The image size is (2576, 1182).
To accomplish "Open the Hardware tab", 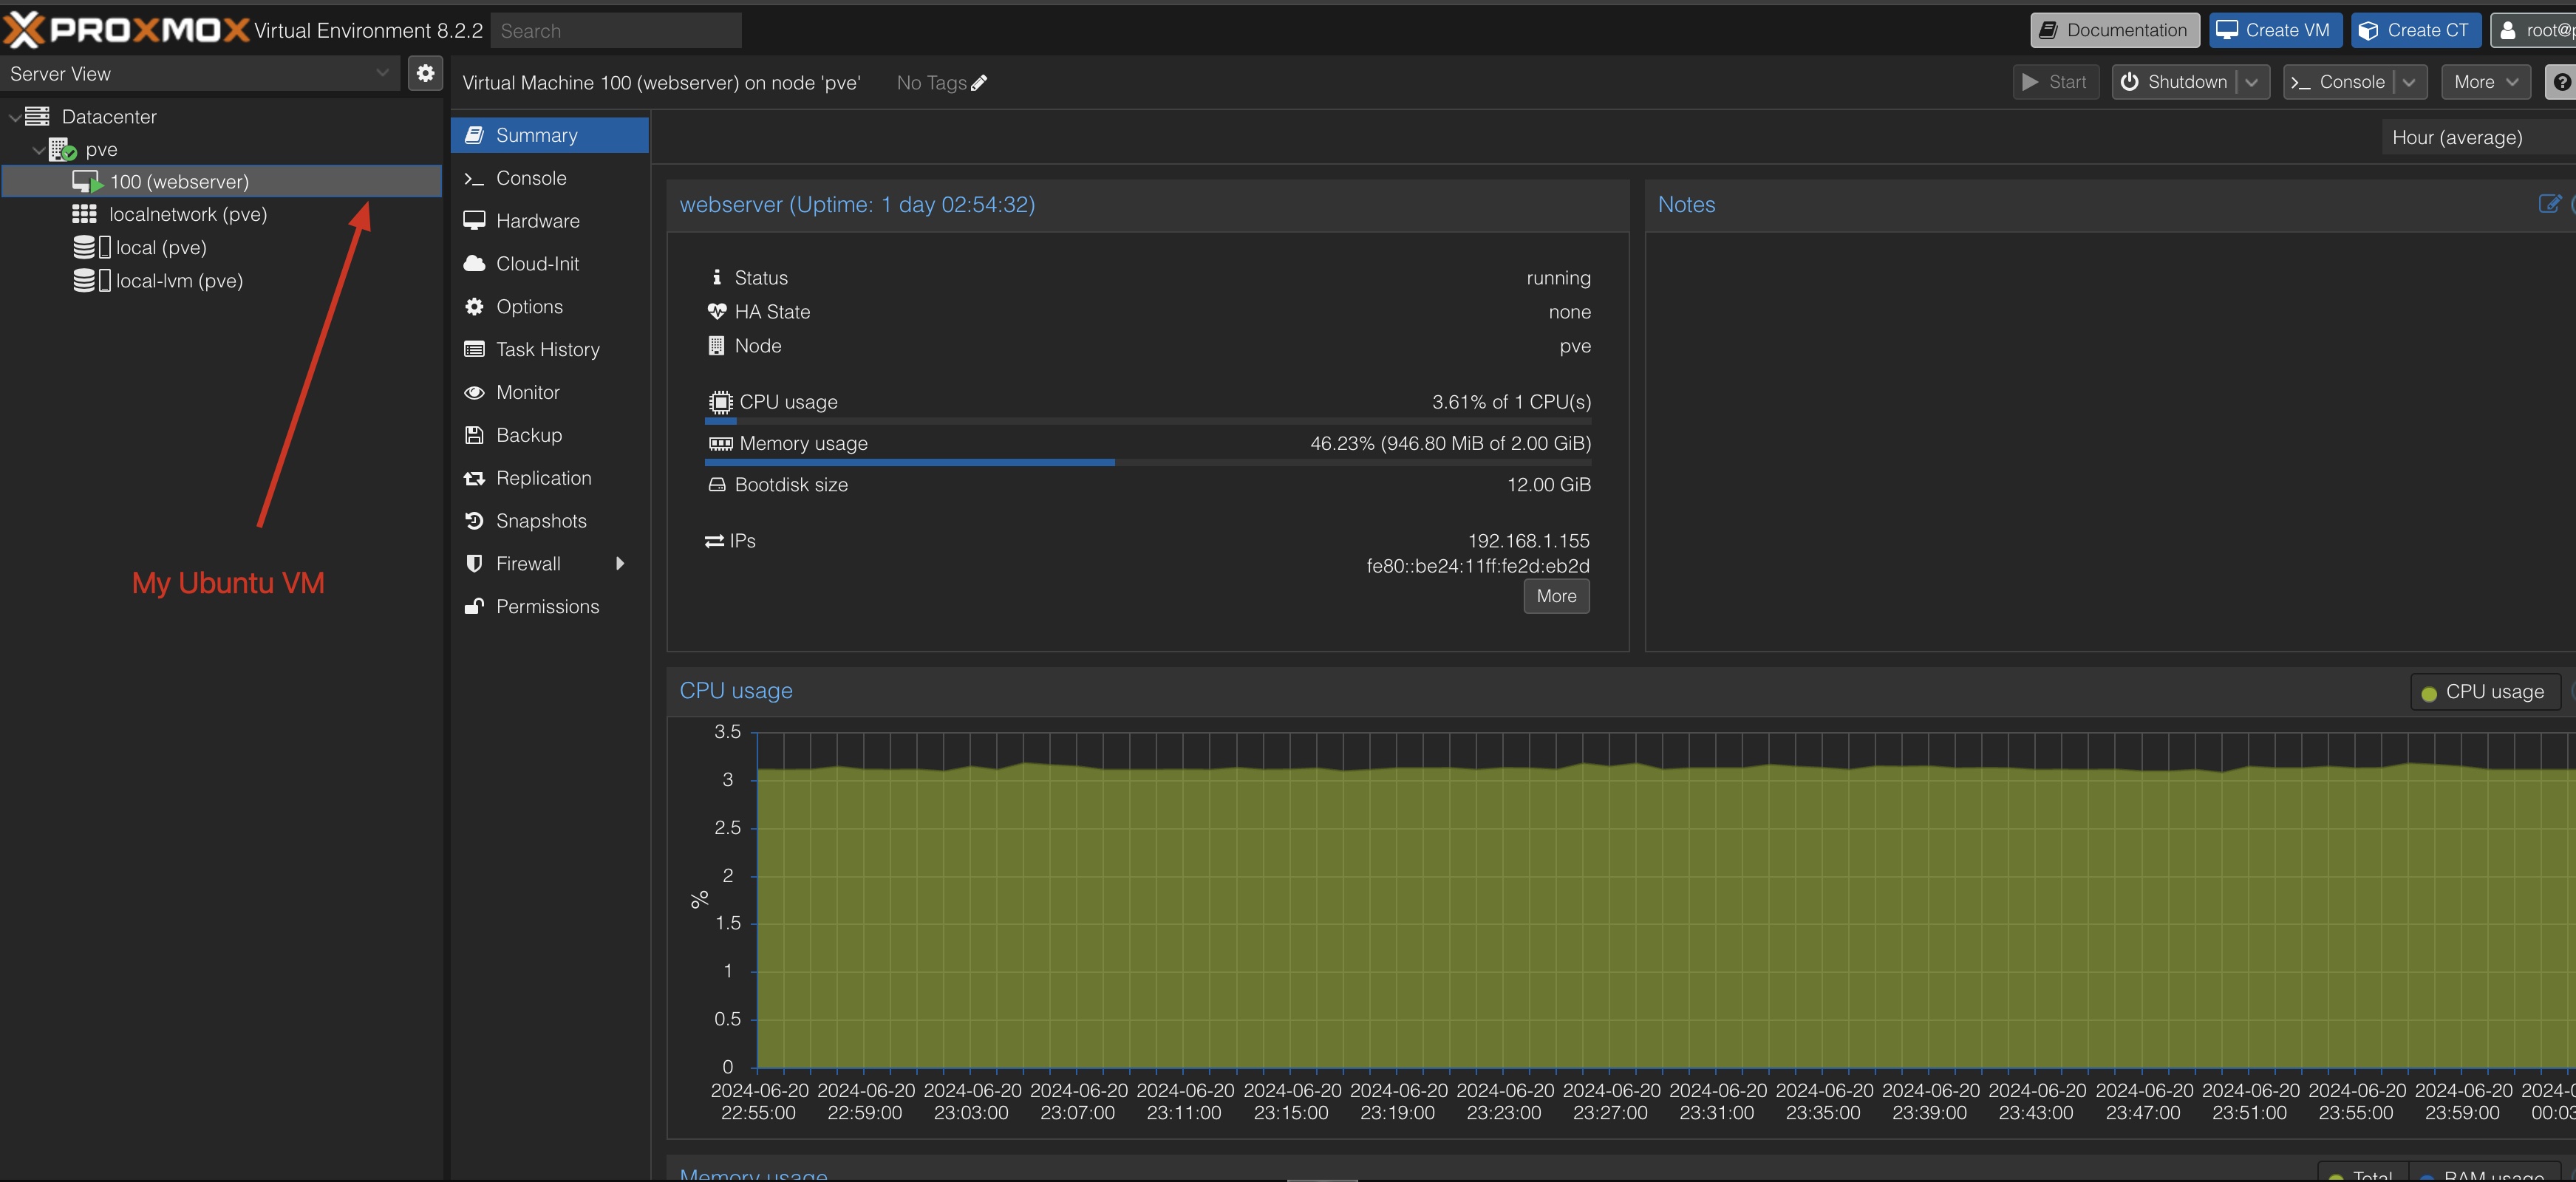I will point(549,221).
